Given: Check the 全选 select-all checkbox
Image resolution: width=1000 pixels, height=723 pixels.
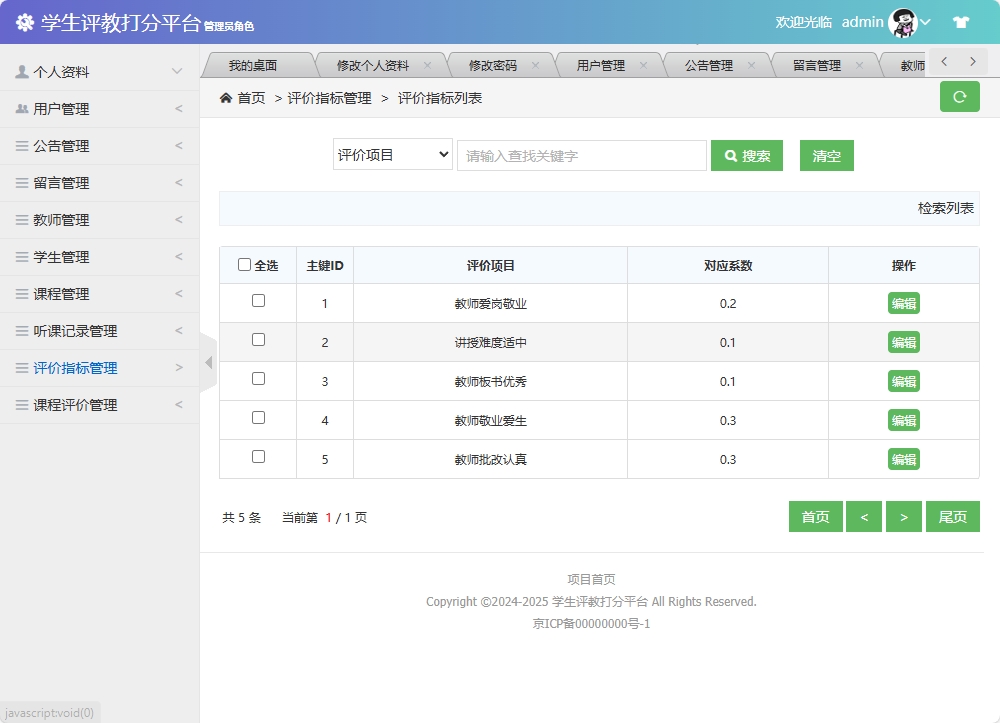Looking at the screenshot, I should click(x=244, y=263).
